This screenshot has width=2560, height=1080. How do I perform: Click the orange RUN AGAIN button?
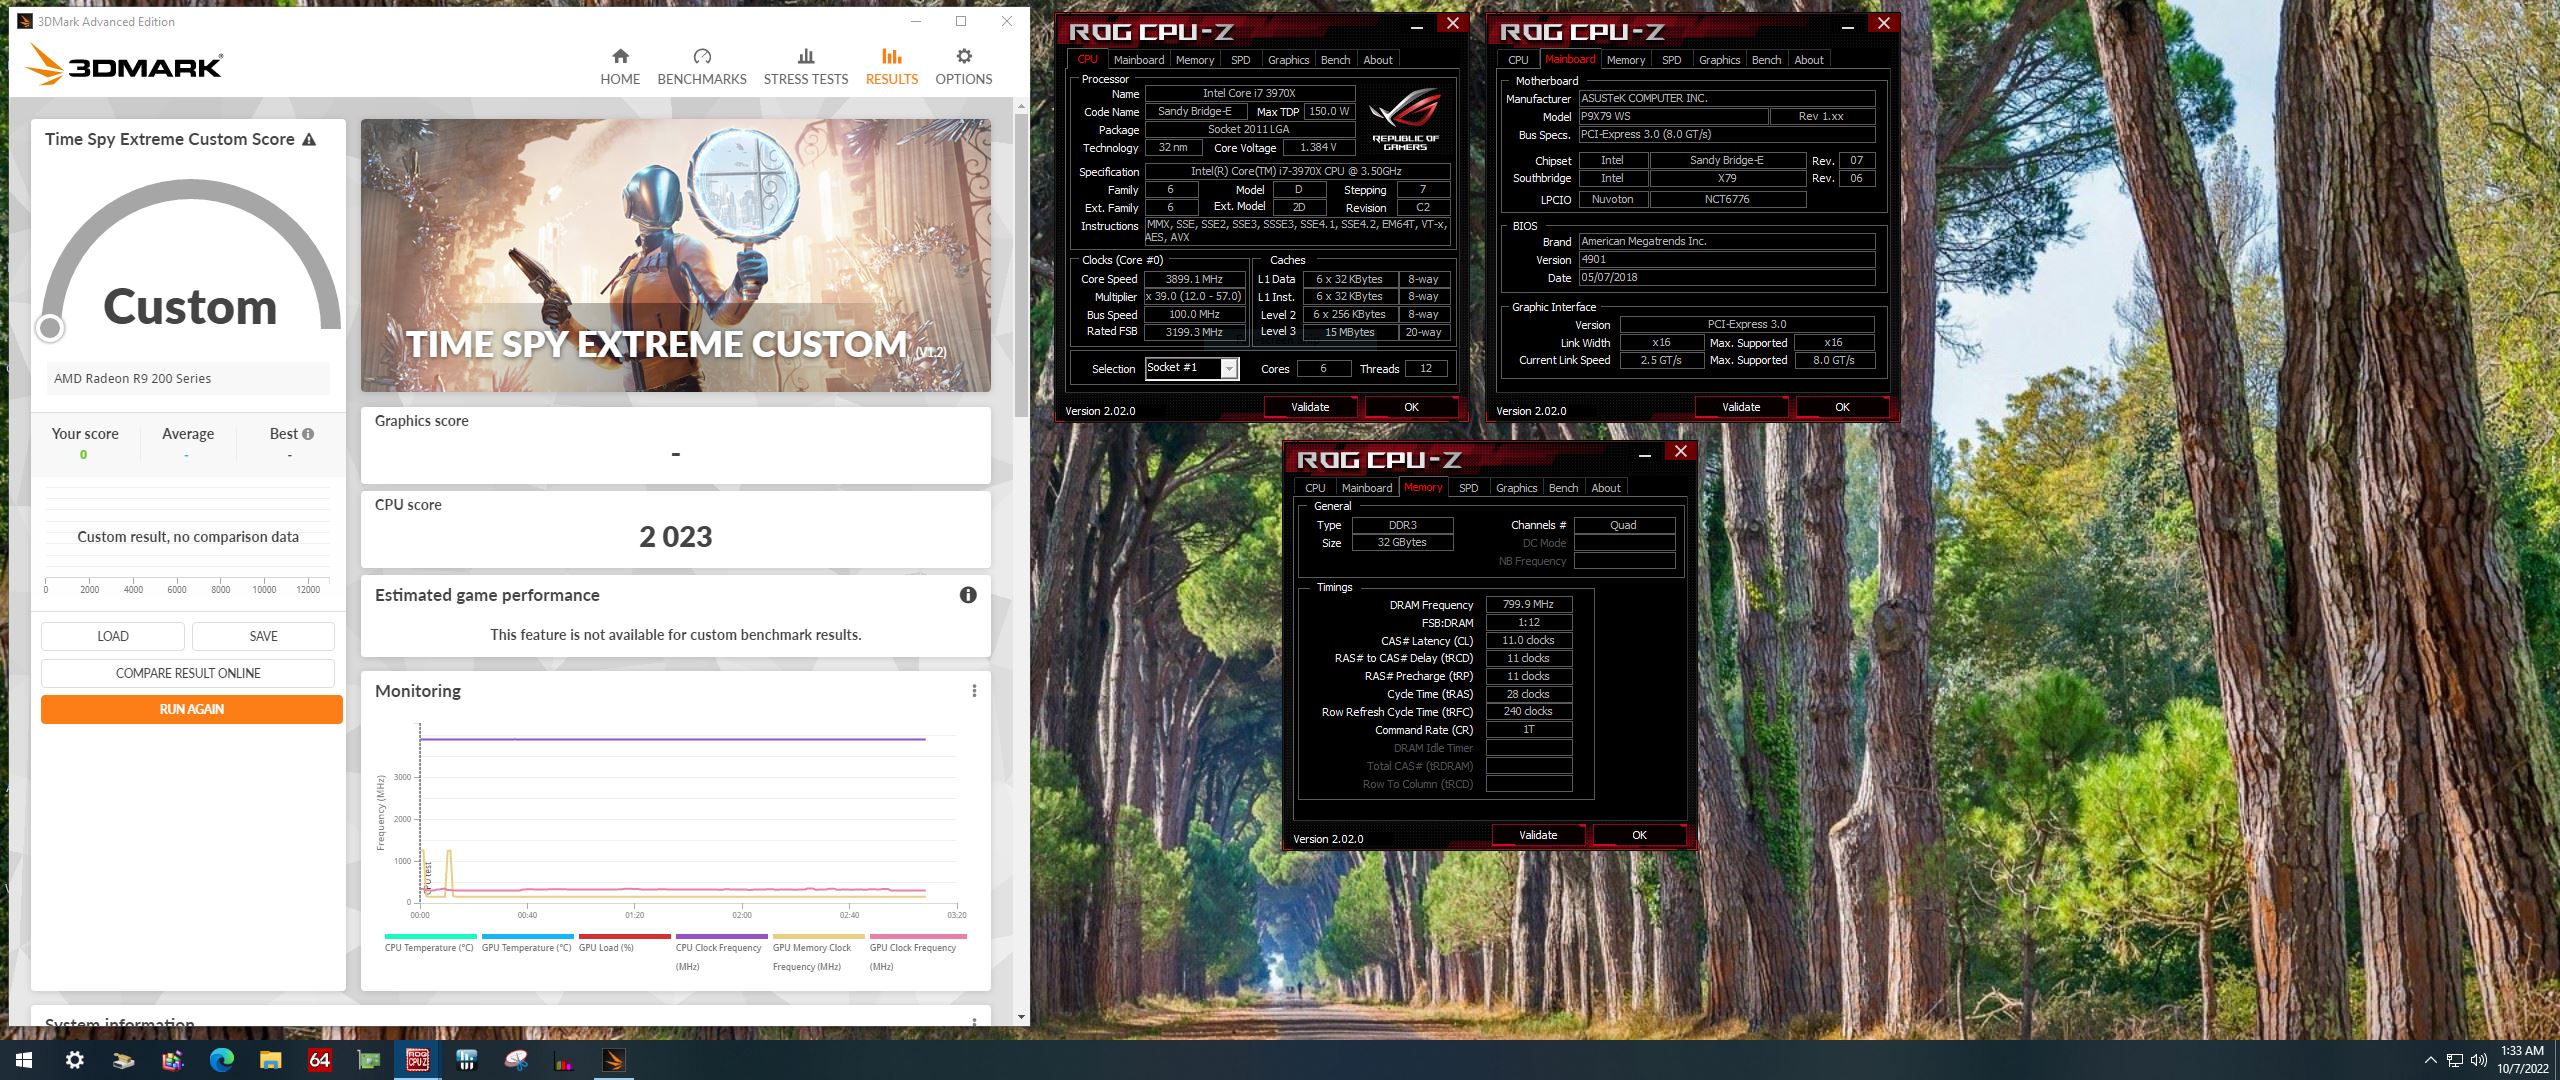pos(192,709)
